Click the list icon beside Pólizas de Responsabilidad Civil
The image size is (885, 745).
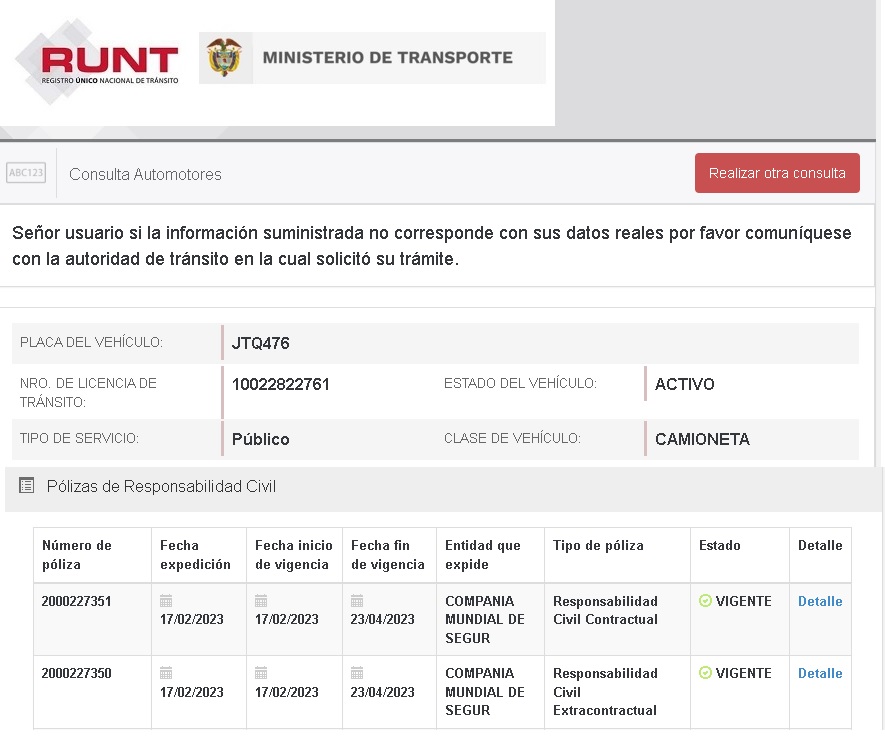pyautogui.click(x=27, y=486)
